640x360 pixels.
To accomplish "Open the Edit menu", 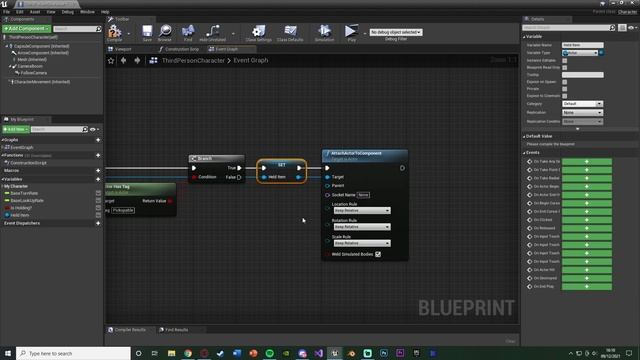I will click(x=20, y=12).
